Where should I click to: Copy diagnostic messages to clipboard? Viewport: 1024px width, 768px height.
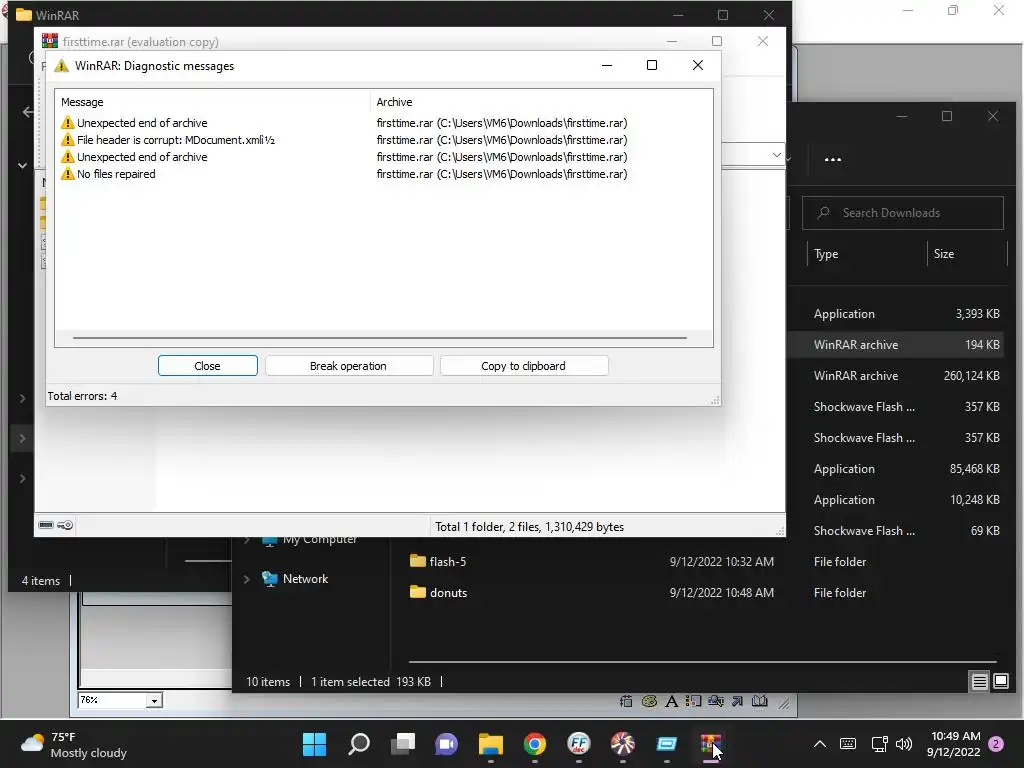(x=524, y=366)
